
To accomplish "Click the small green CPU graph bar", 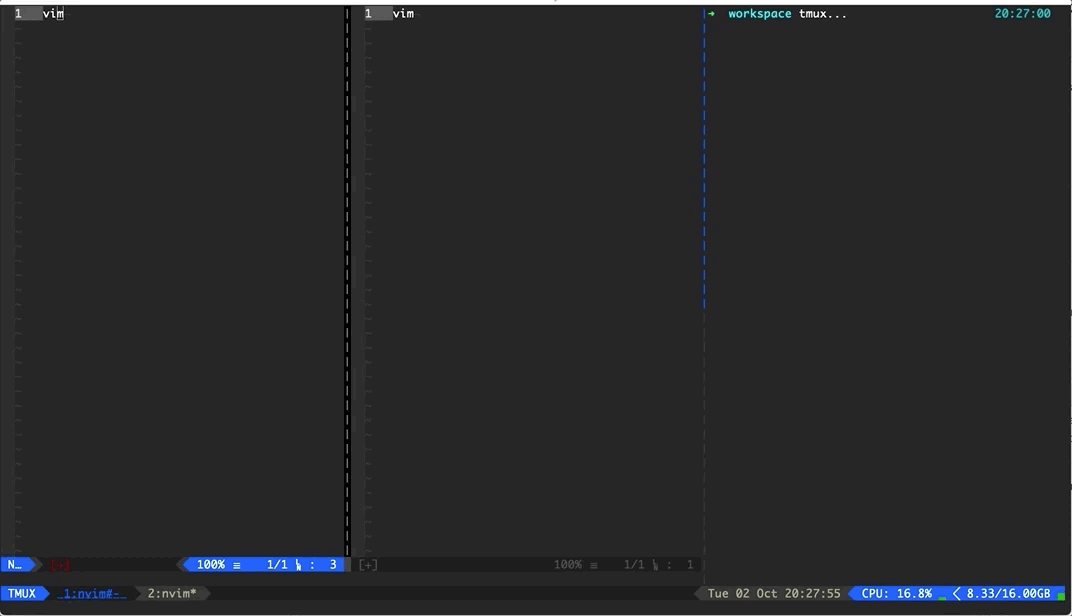I will tap(943, 598).
